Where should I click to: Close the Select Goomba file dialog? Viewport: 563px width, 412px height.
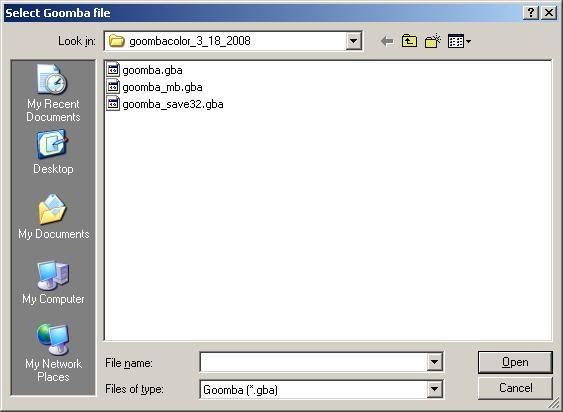(x=549, y=13)
